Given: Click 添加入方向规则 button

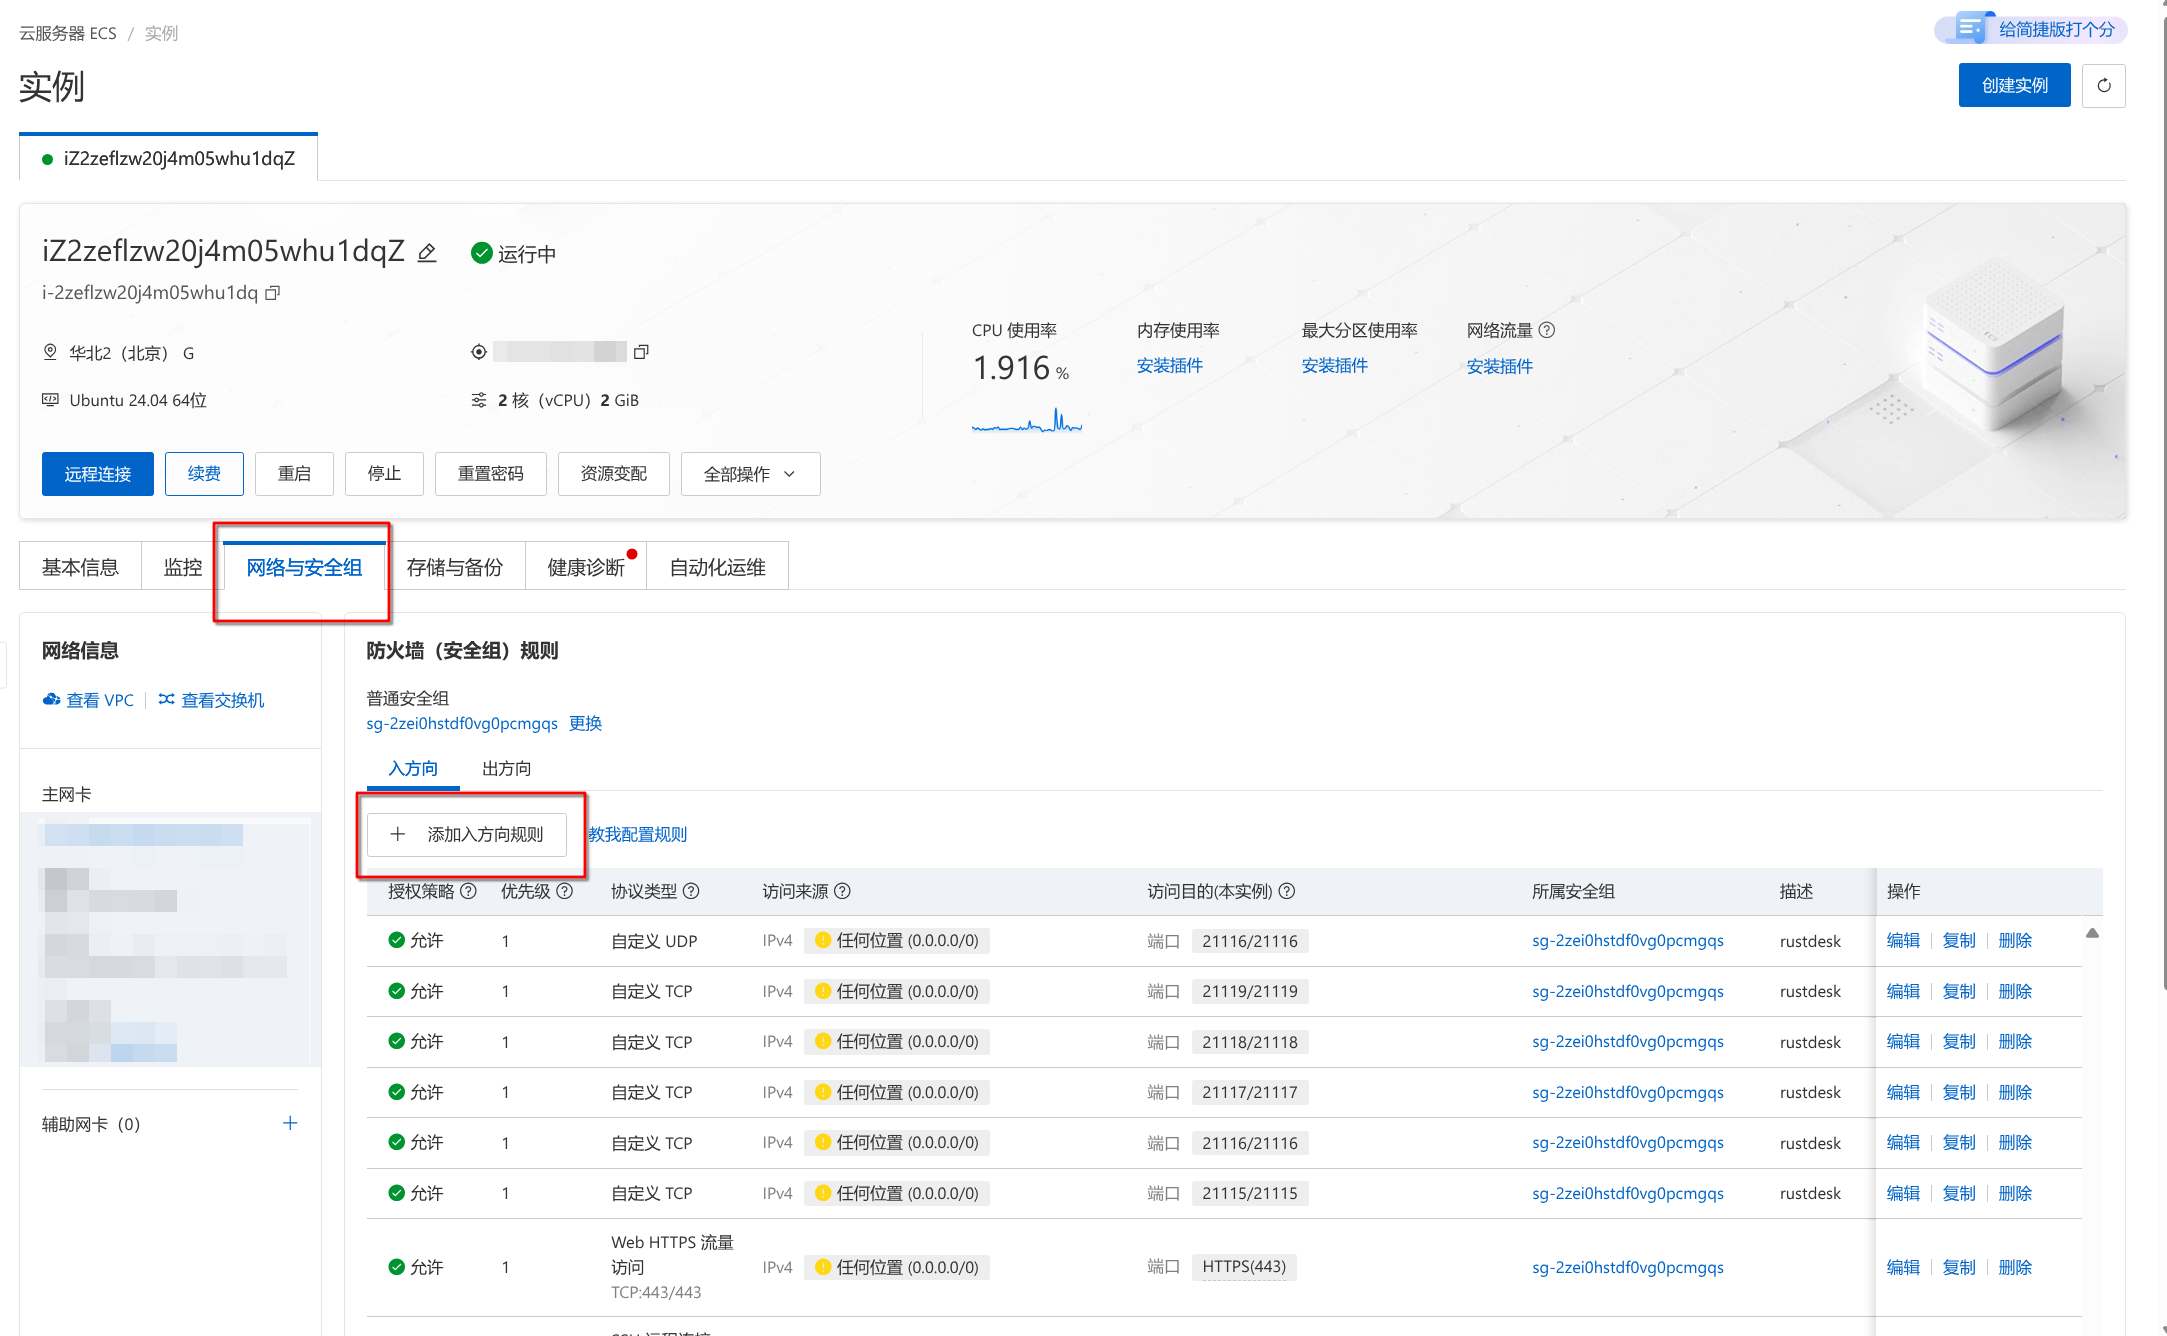Looking at the screenshot, I should coord(467,834).
